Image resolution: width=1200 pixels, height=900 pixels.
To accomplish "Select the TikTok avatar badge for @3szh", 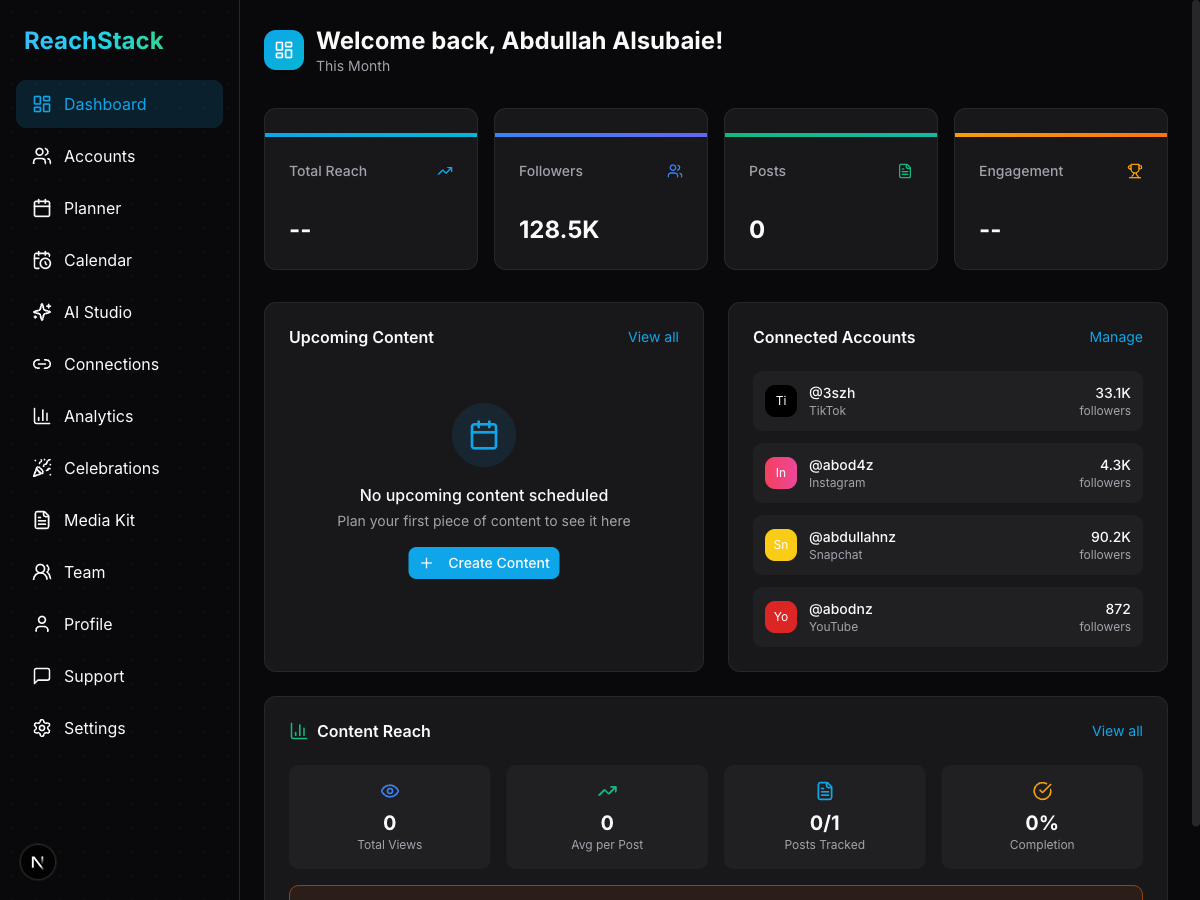I will click(781, 401).
